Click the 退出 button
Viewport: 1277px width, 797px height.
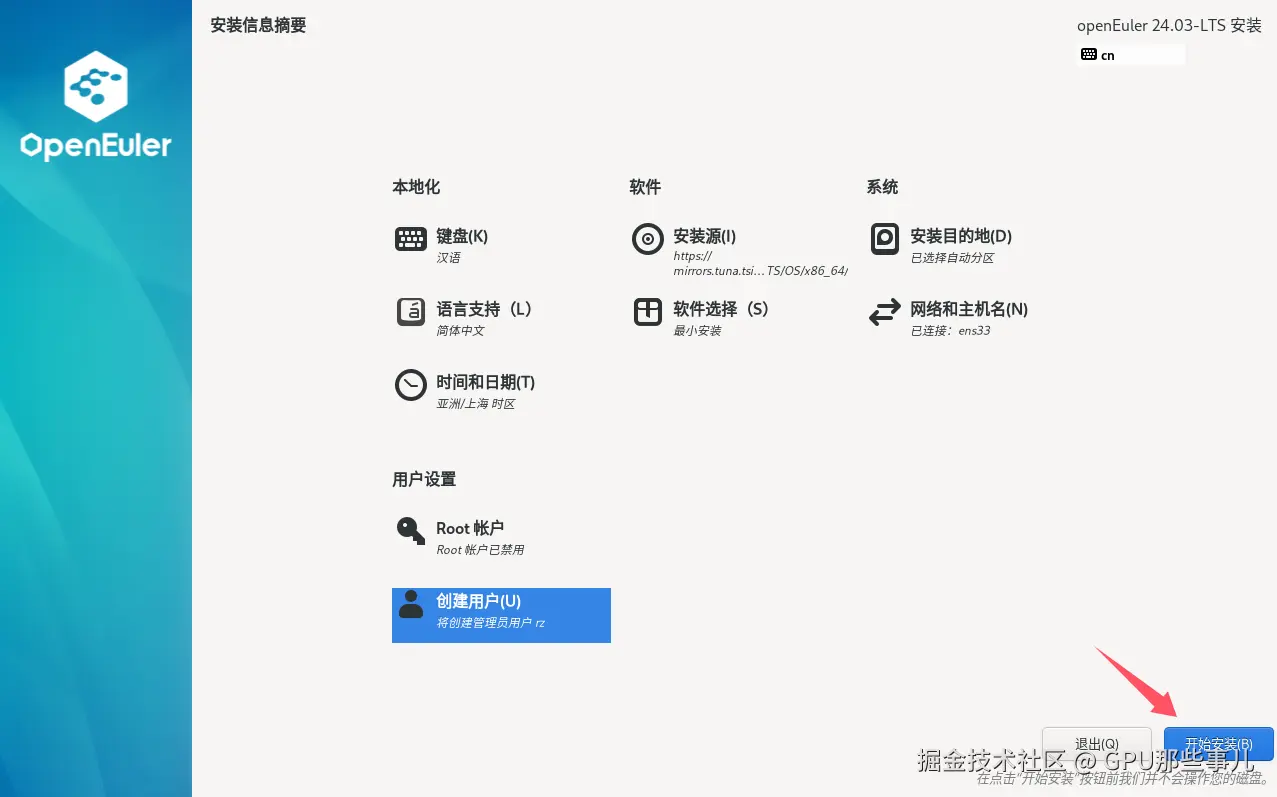tap(1096, 743)
